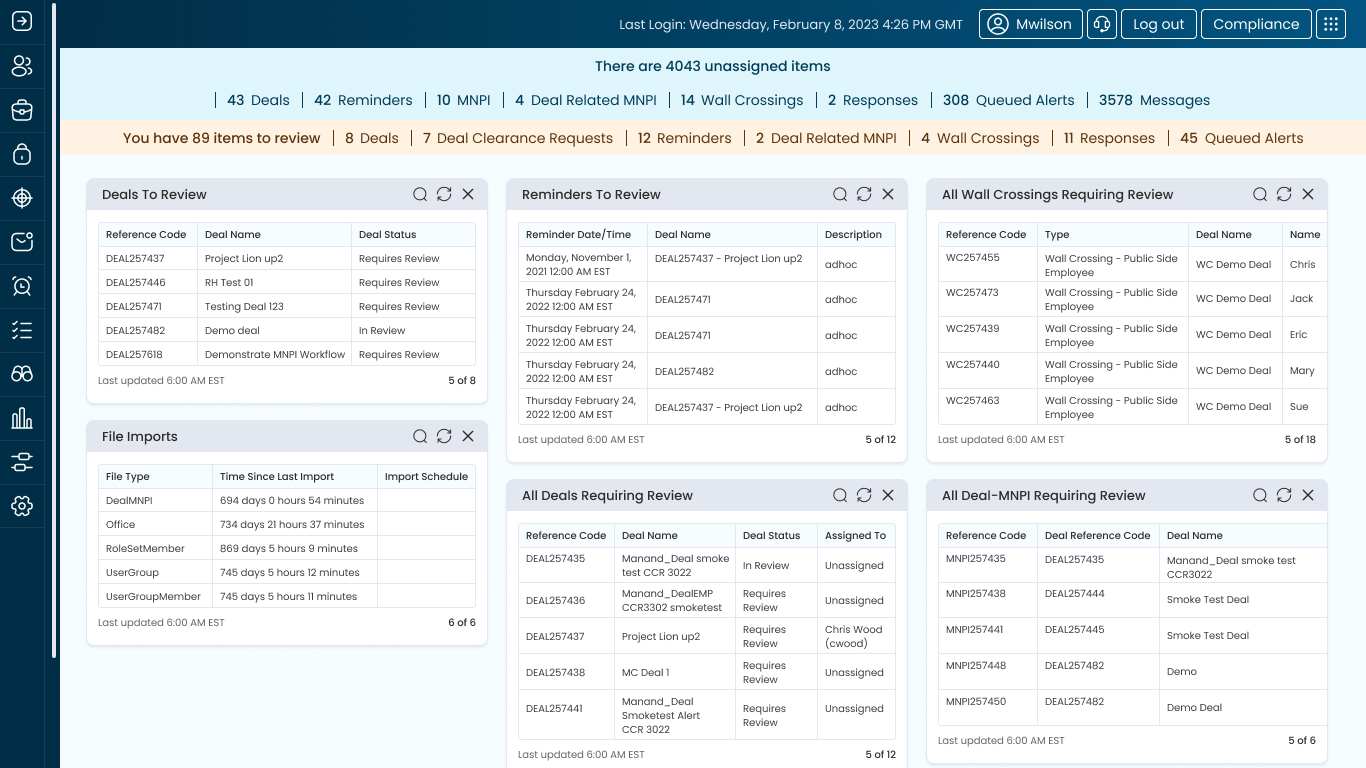
Task: Click the Compliance button
Action: click(1256, 24)
